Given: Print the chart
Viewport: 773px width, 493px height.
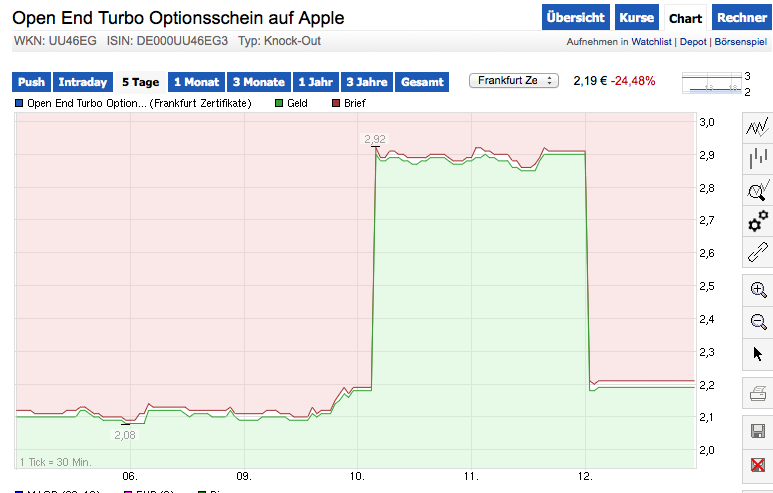Looking at the screenshot, I should pos(757,394).
